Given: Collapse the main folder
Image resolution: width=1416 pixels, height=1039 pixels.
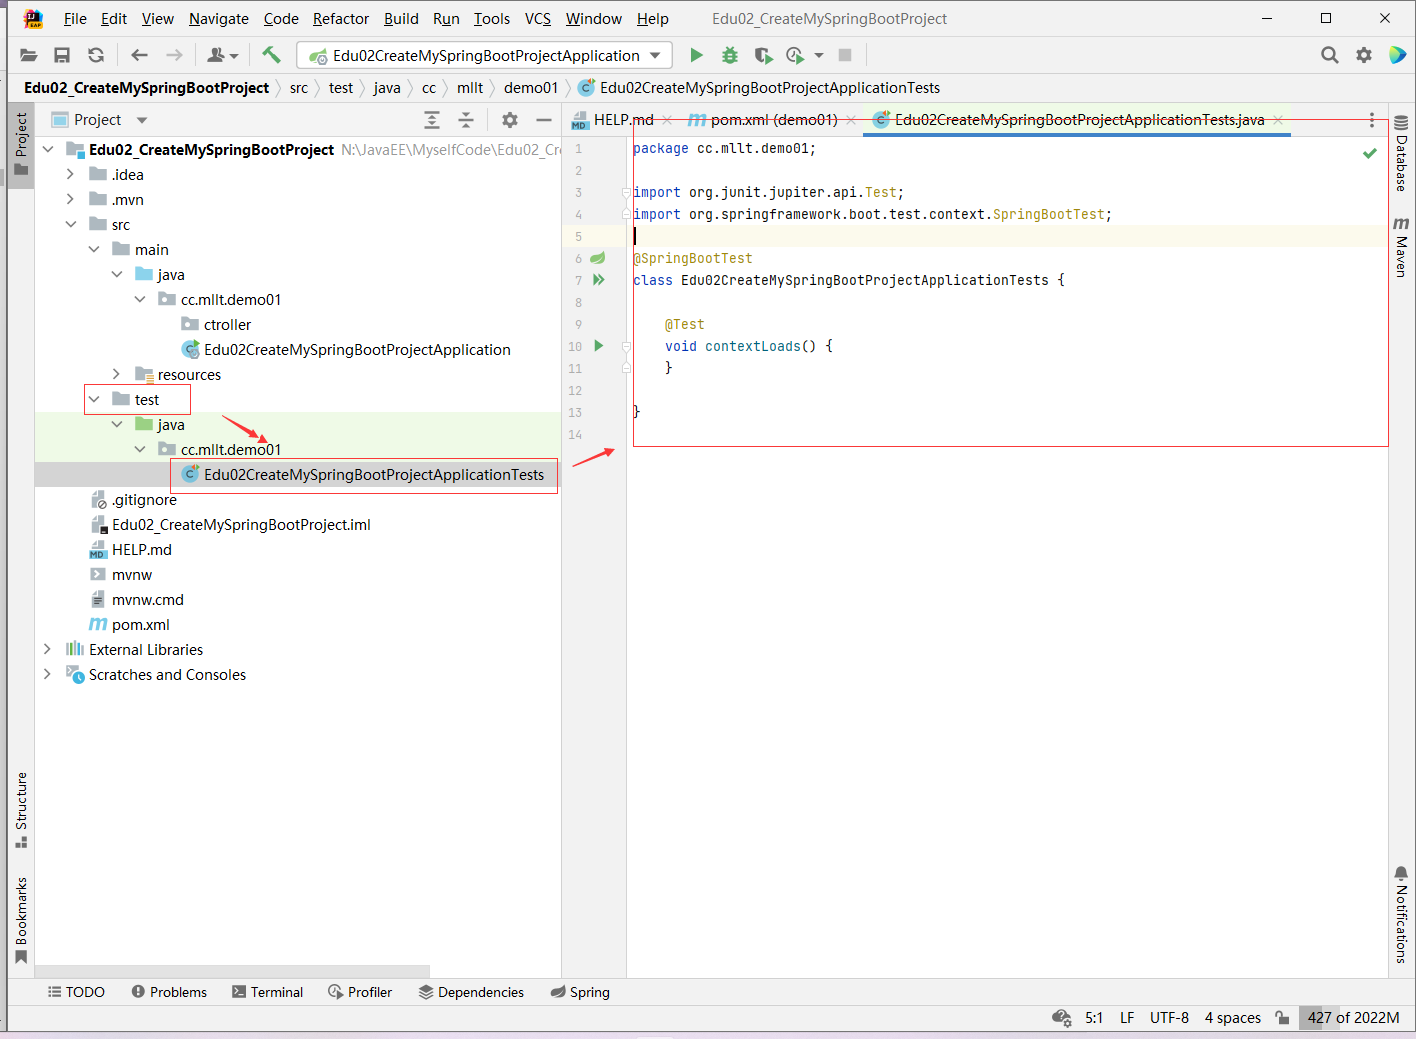Looking at the screenshot, I should 94,249.
